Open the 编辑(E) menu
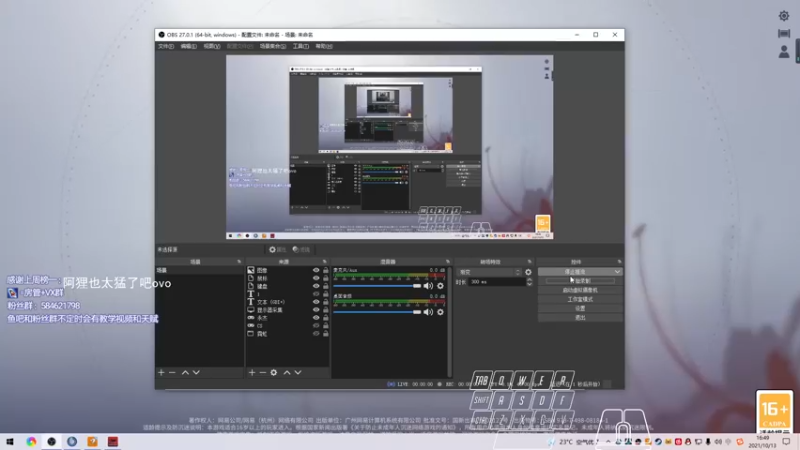 click(188, 46)
